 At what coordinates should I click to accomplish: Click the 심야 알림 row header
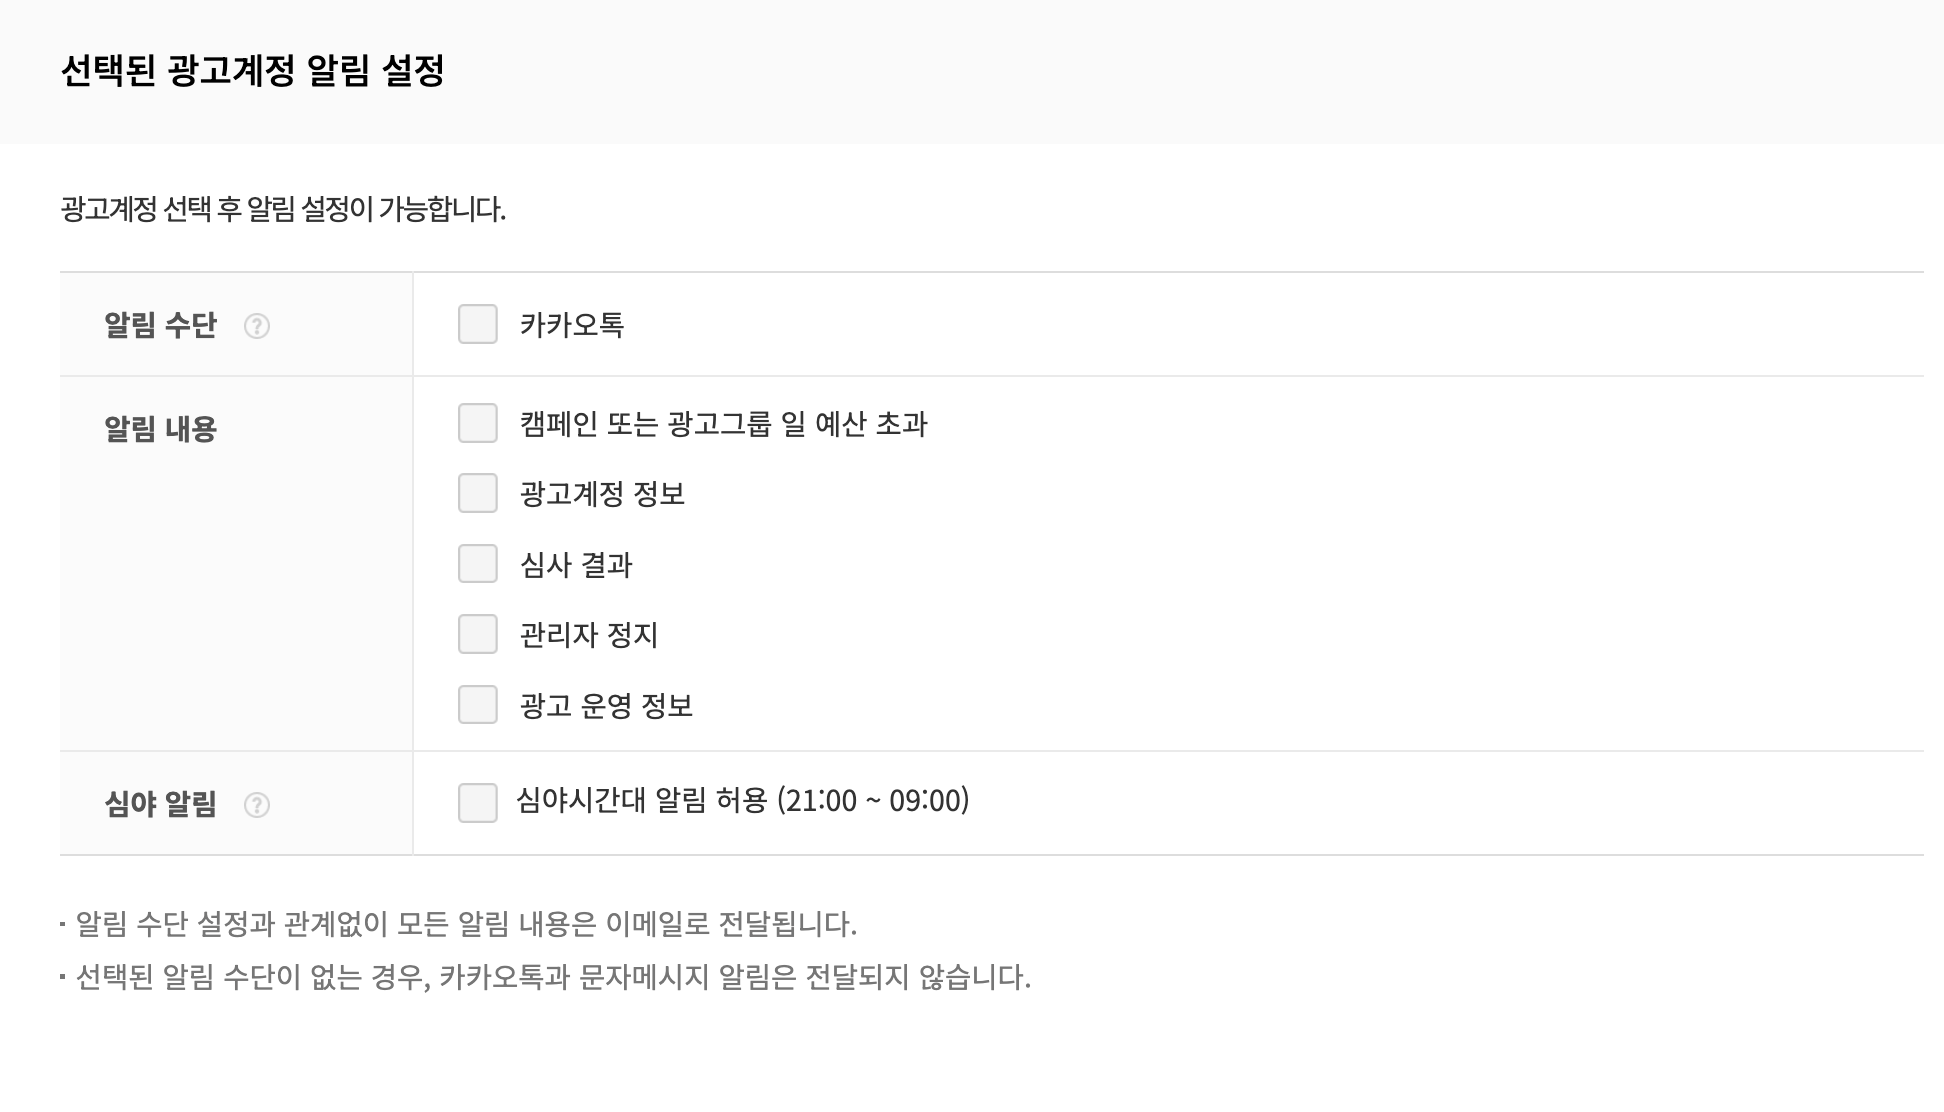(160, 804)
